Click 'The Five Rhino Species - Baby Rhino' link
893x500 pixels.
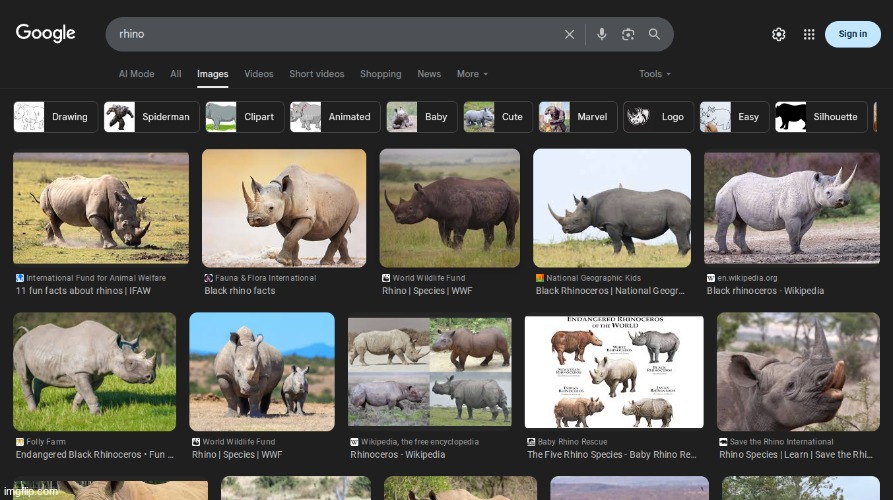tap(612, 454)
